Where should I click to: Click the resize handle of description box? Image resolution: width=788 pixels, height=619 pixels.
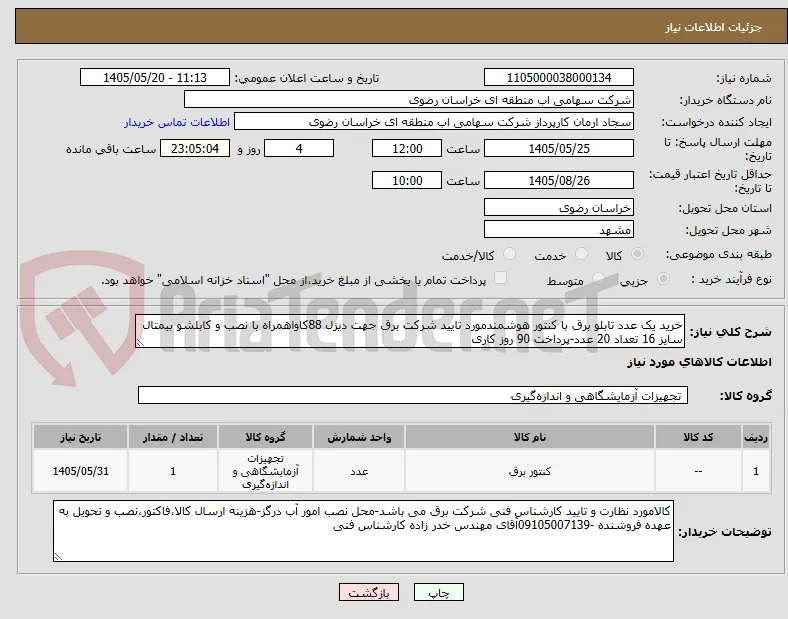pos(140,343)
